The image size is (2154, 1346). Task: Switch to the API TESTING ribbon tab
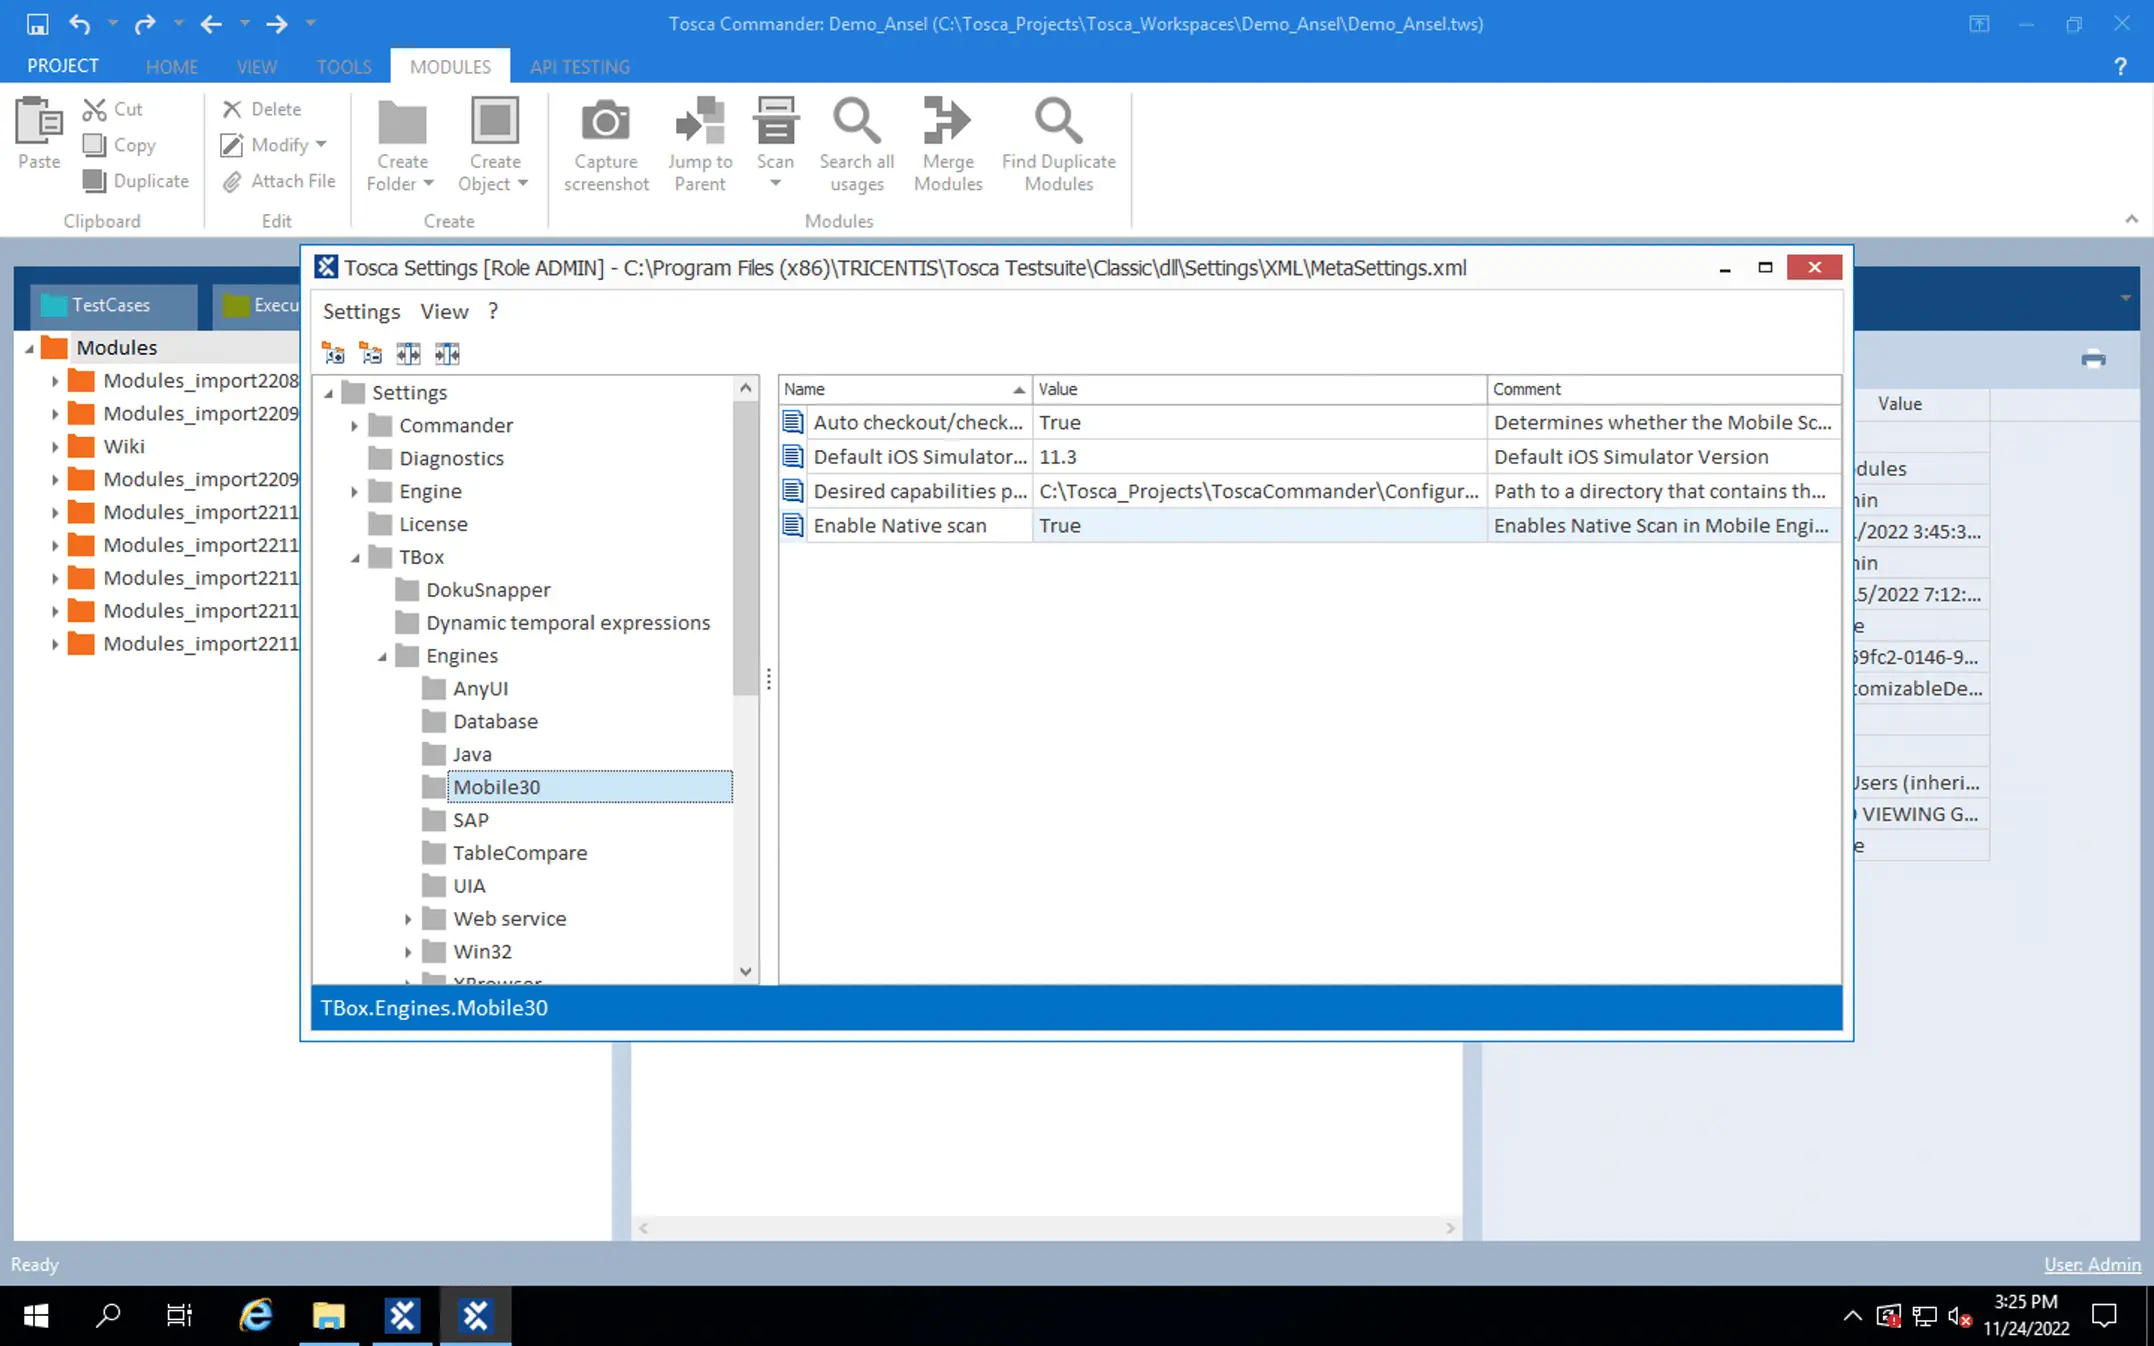click(x=579, y=66)
